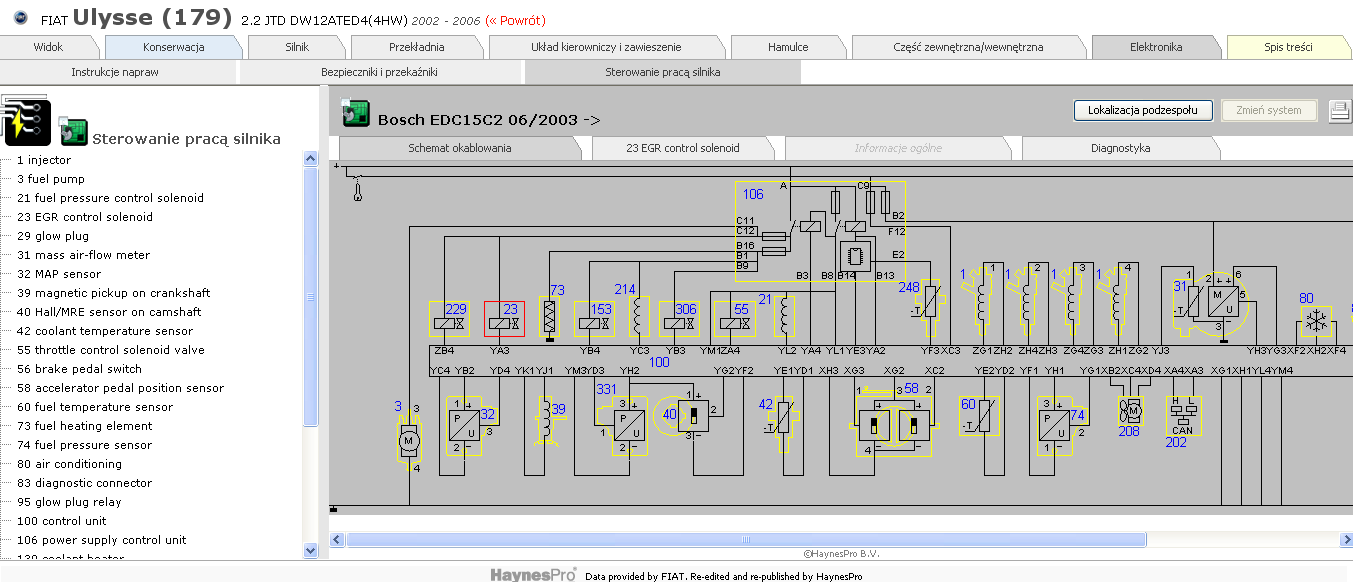Select component 80 air conditioning snowflake symbol
1353x582 pixels.
(x=1317, y=322)
